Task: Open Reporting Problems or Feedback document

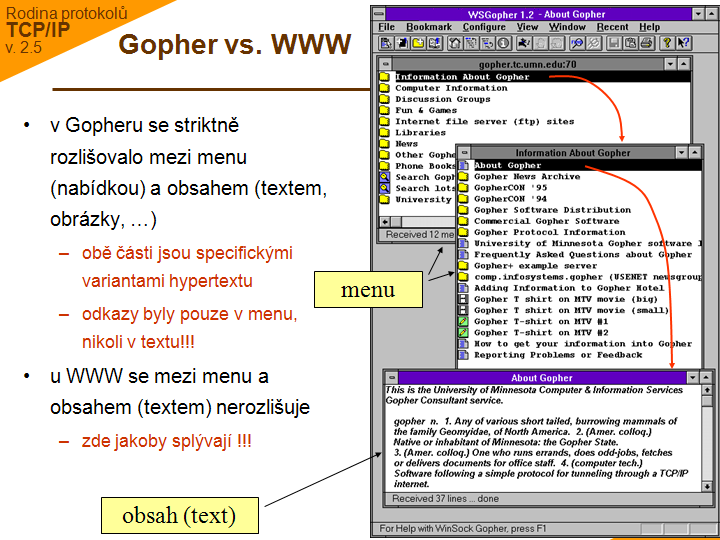Action: coord(557,355)
